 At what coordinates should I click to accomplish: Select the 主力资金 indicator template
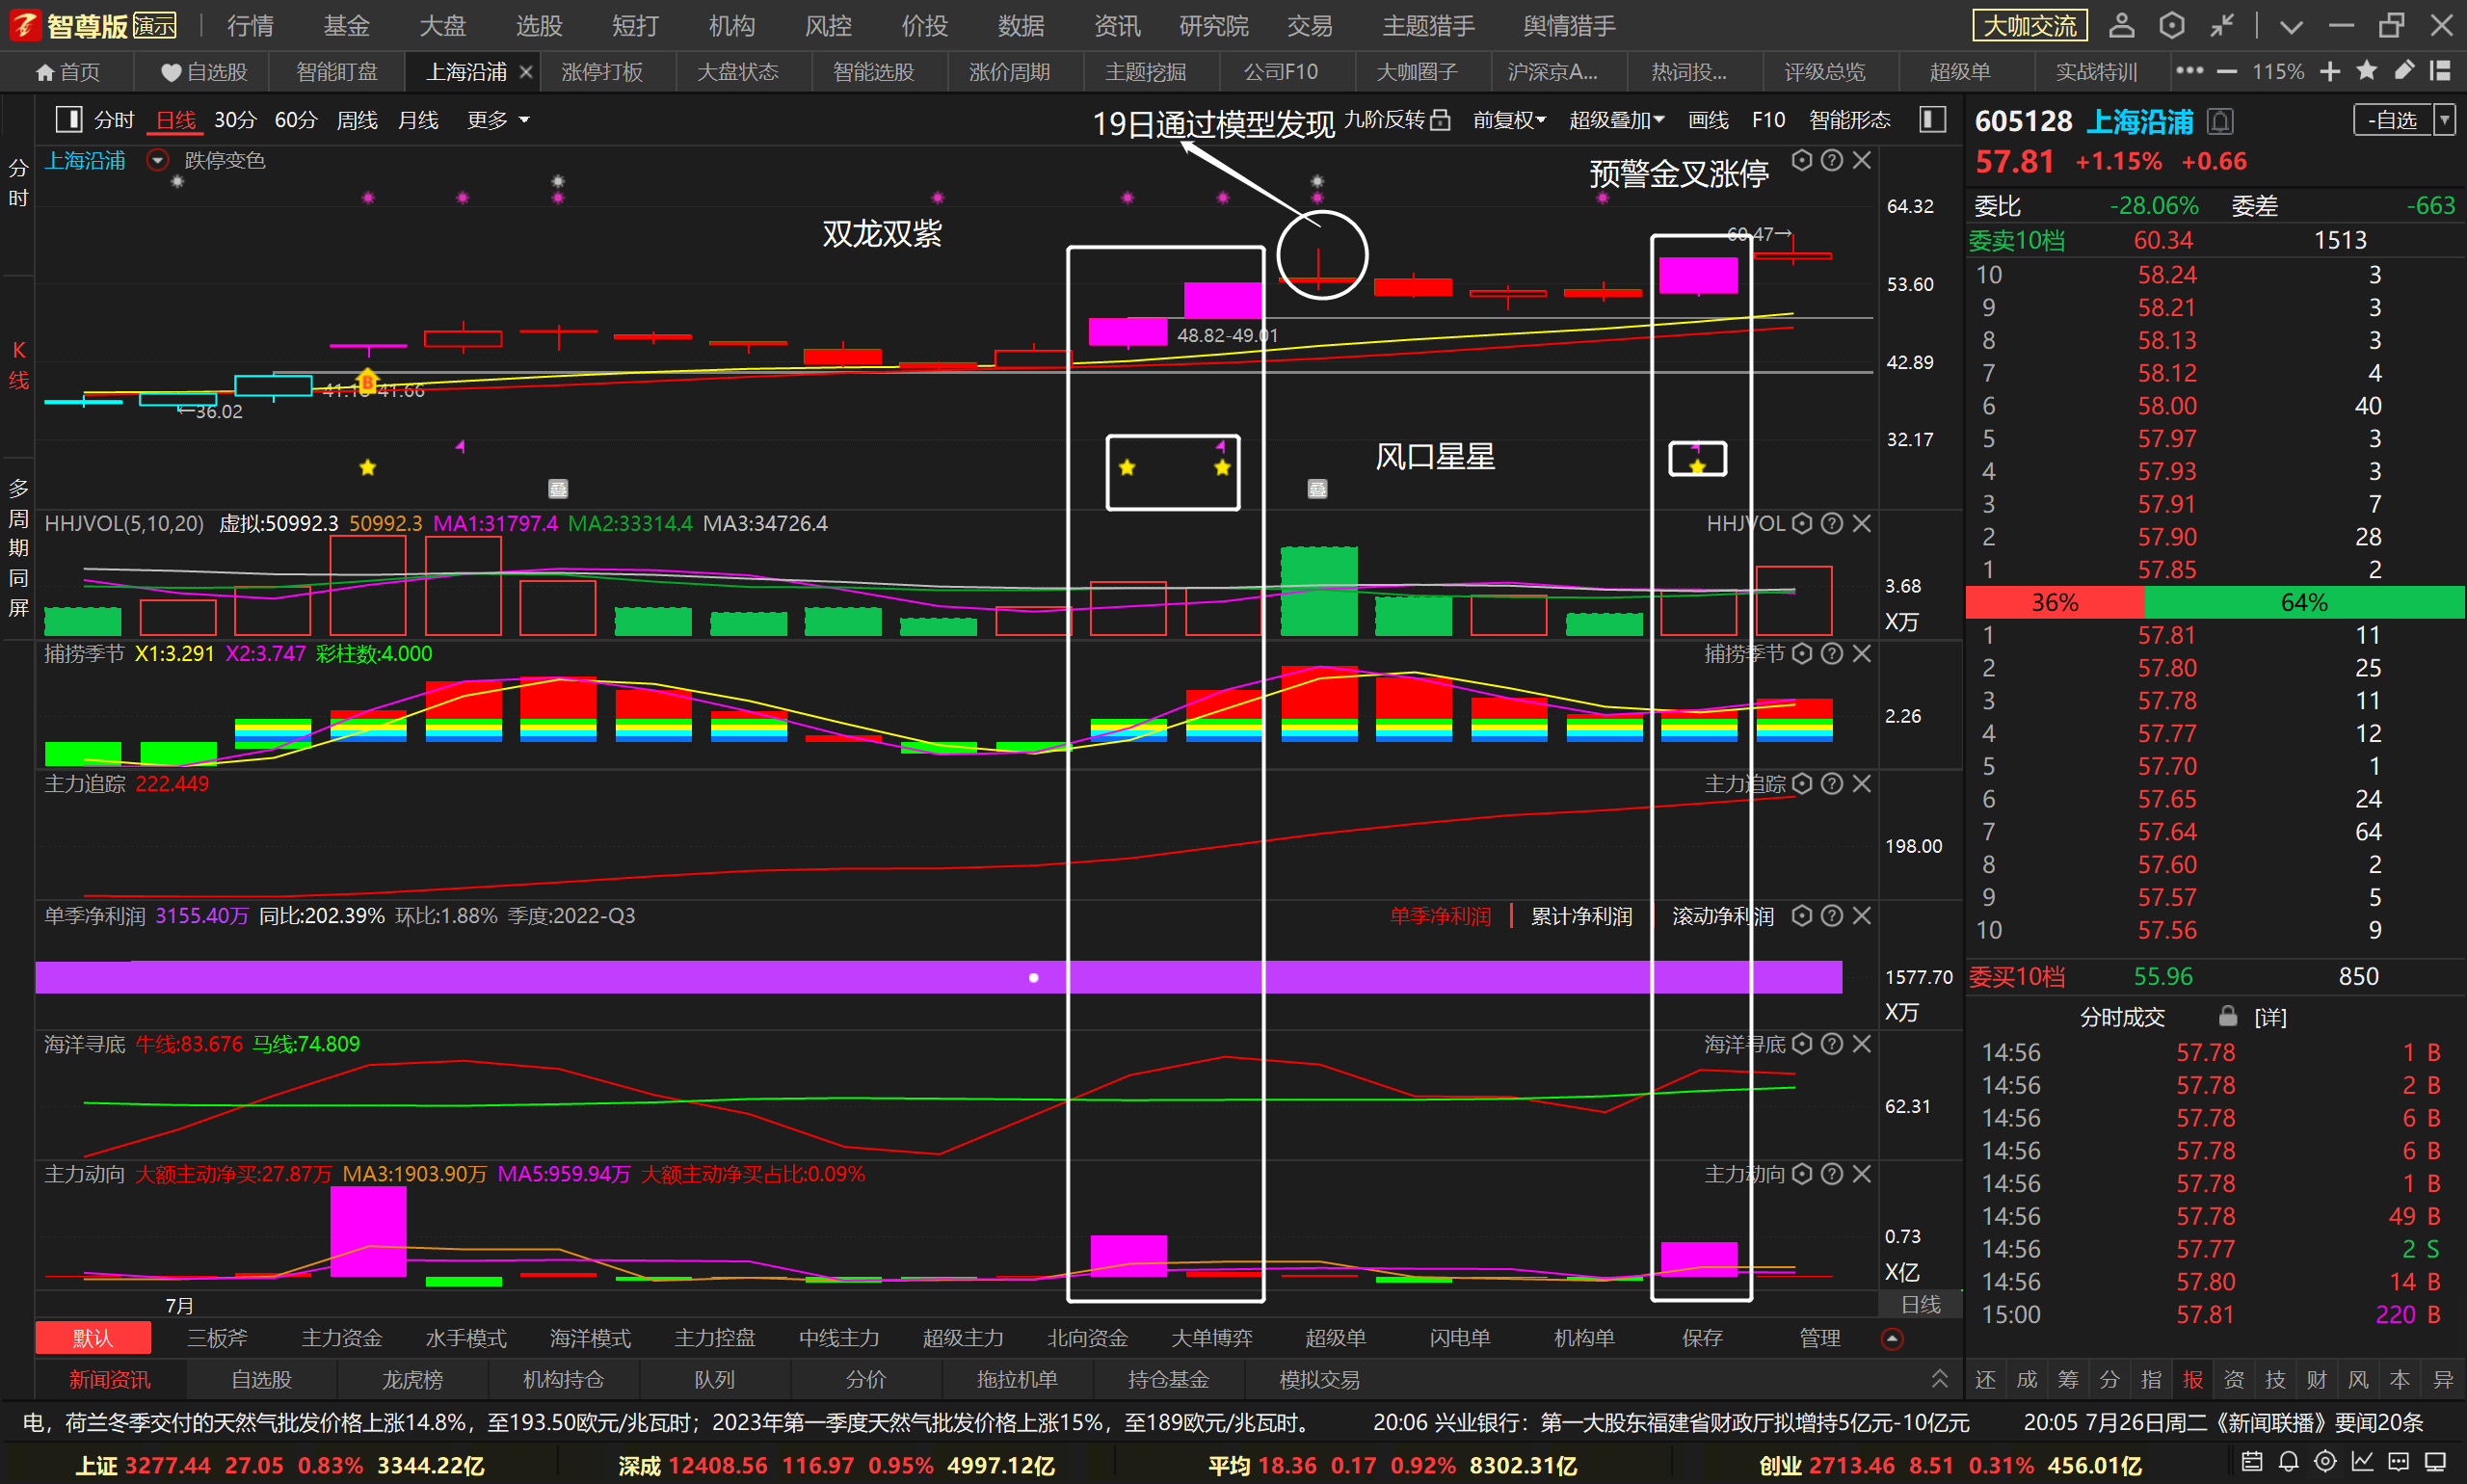(x=342, y=1338)
